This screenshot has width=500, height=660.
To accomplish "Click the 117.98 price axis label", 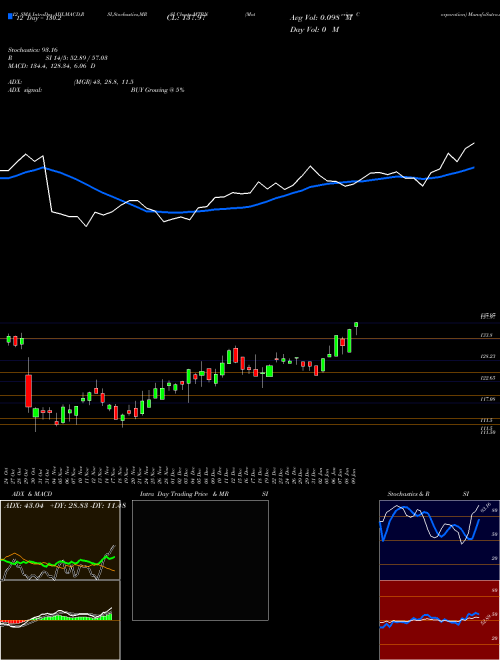I will pos(488,399).
